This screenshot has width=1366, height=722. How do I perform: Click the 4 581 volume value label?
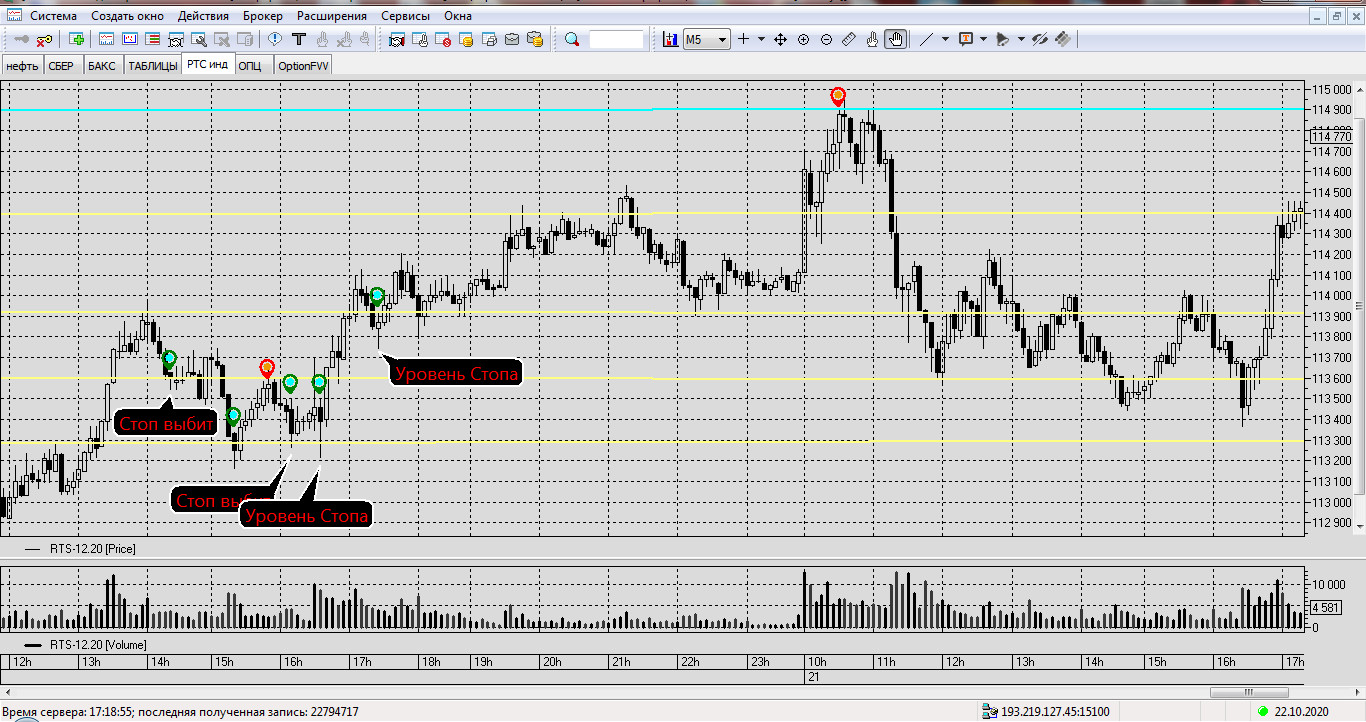(1325, 607)
